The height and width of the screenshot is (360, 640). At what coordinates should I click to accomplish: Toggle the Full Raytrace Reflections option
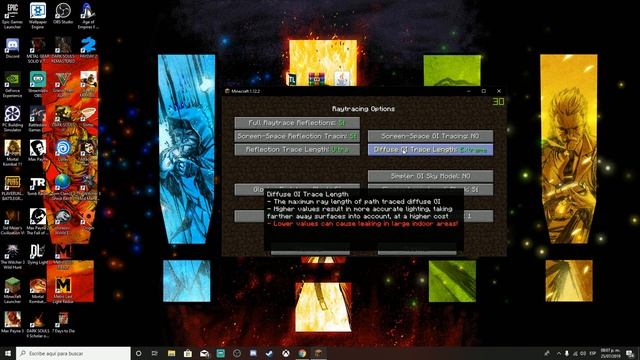tap(297, 123)
